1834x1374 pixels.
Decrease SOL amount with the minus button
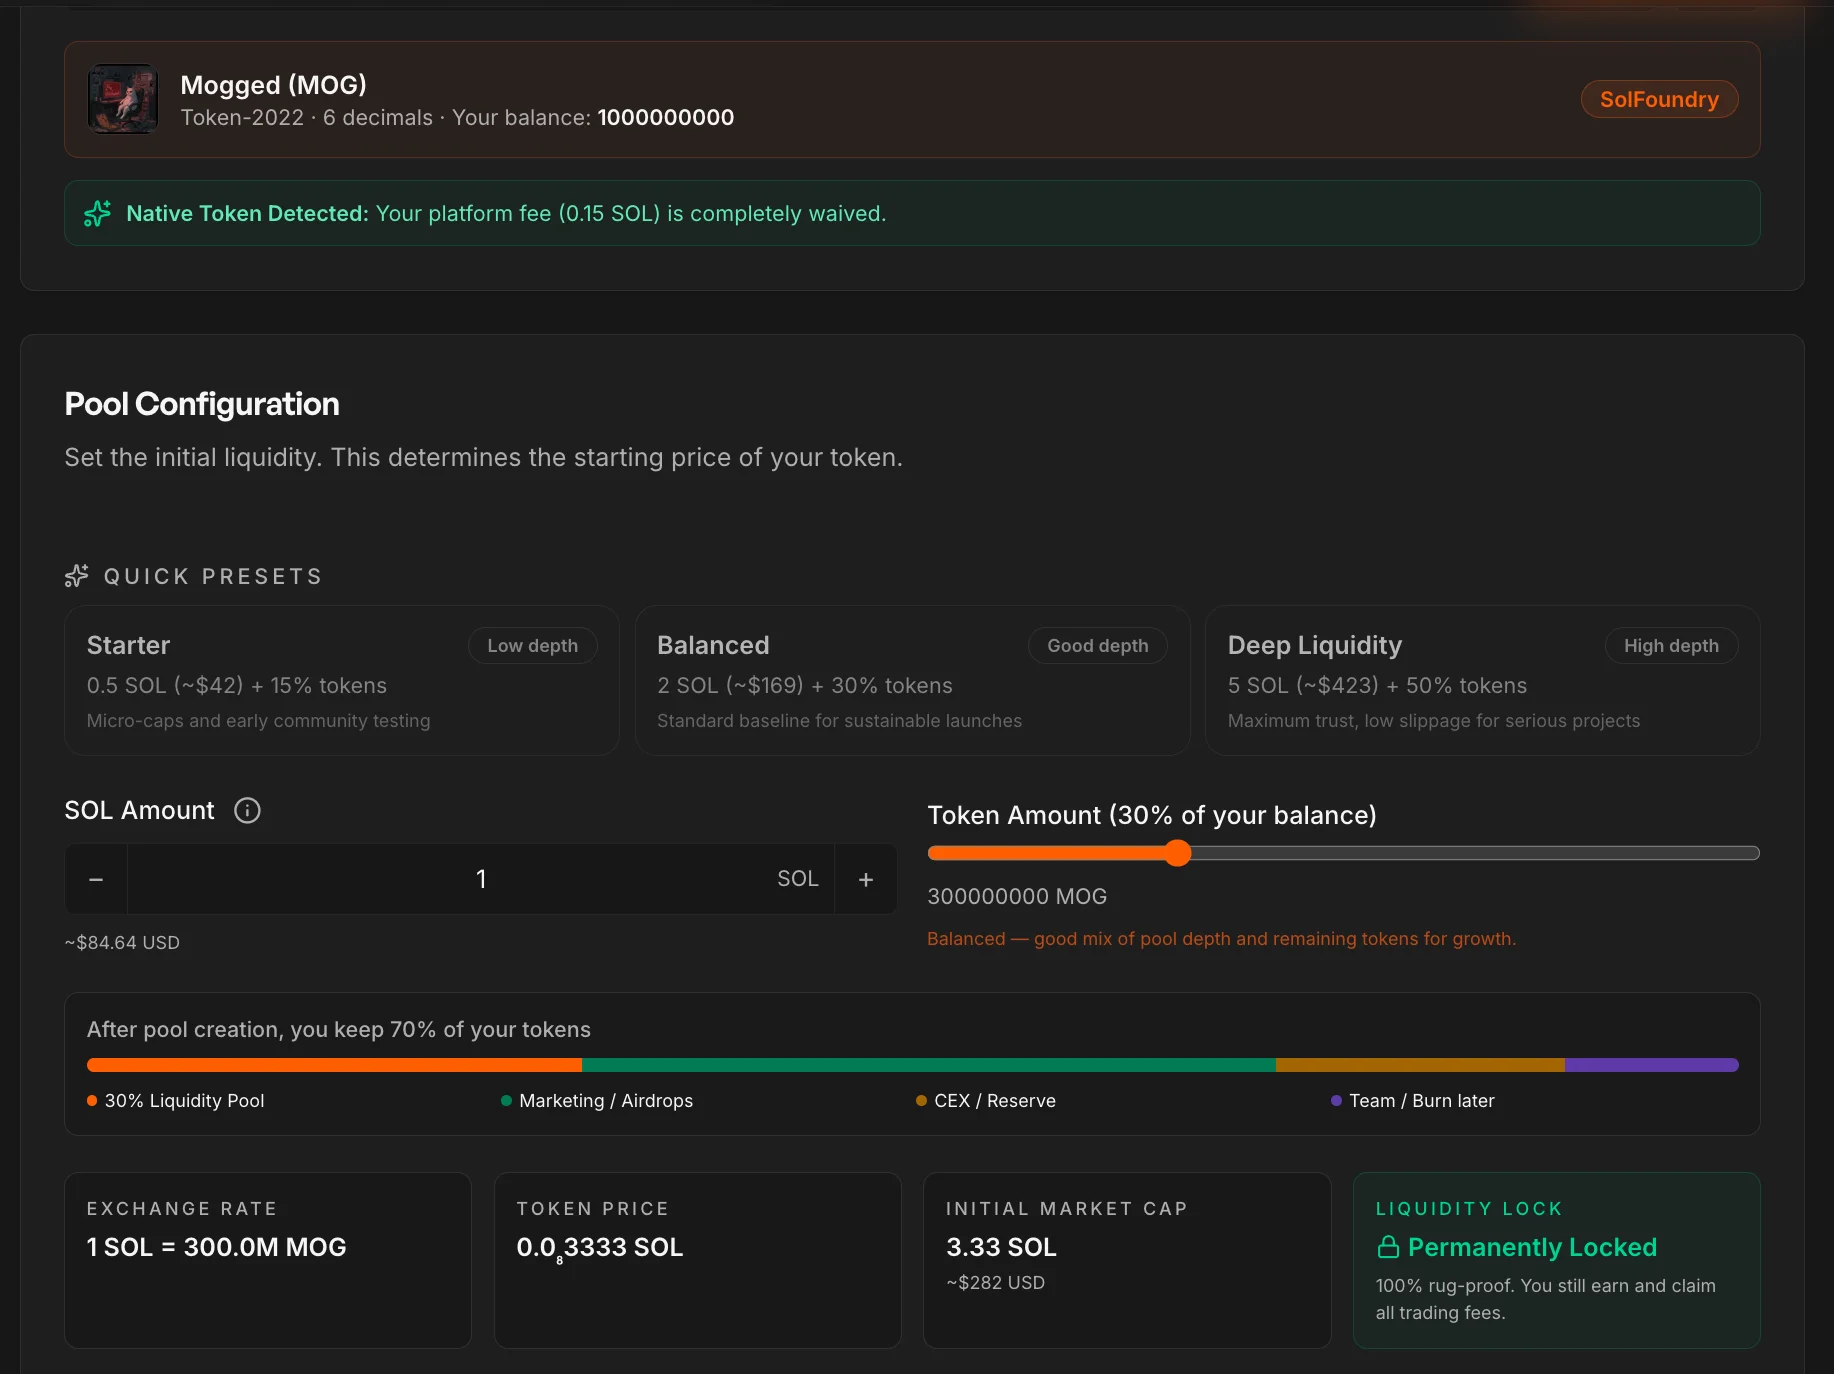[96, 879]
